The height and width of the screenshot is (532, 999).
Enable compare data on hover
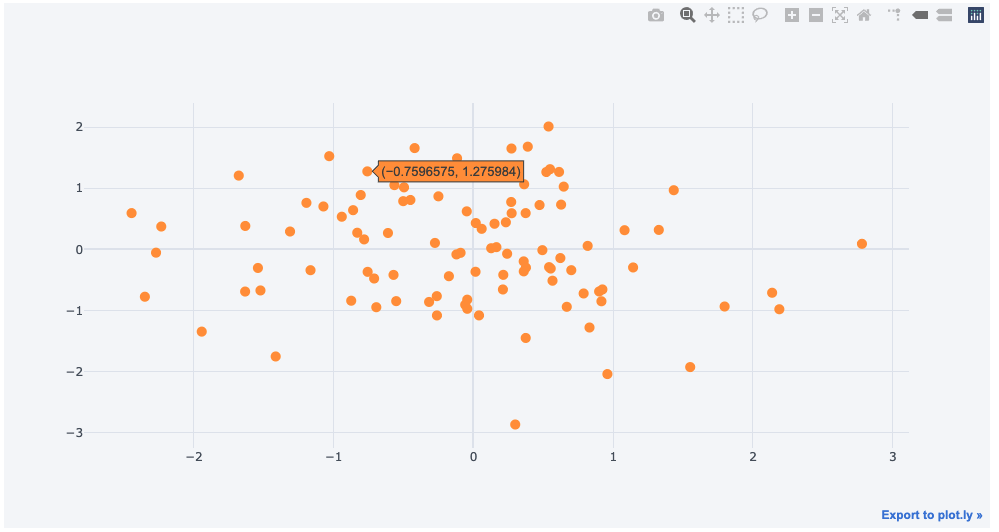click(944, 15)
